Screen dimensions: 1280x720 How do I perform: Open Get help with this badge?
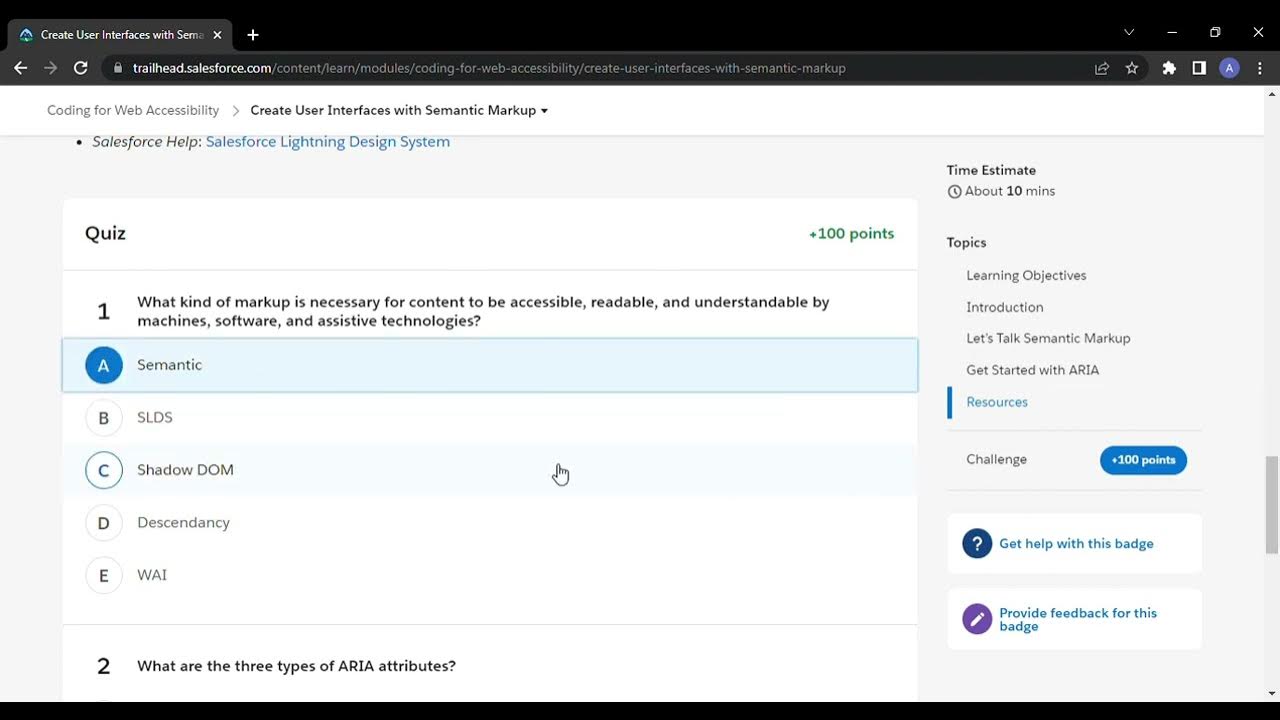pyautogui.click(x=1076, y=544)
